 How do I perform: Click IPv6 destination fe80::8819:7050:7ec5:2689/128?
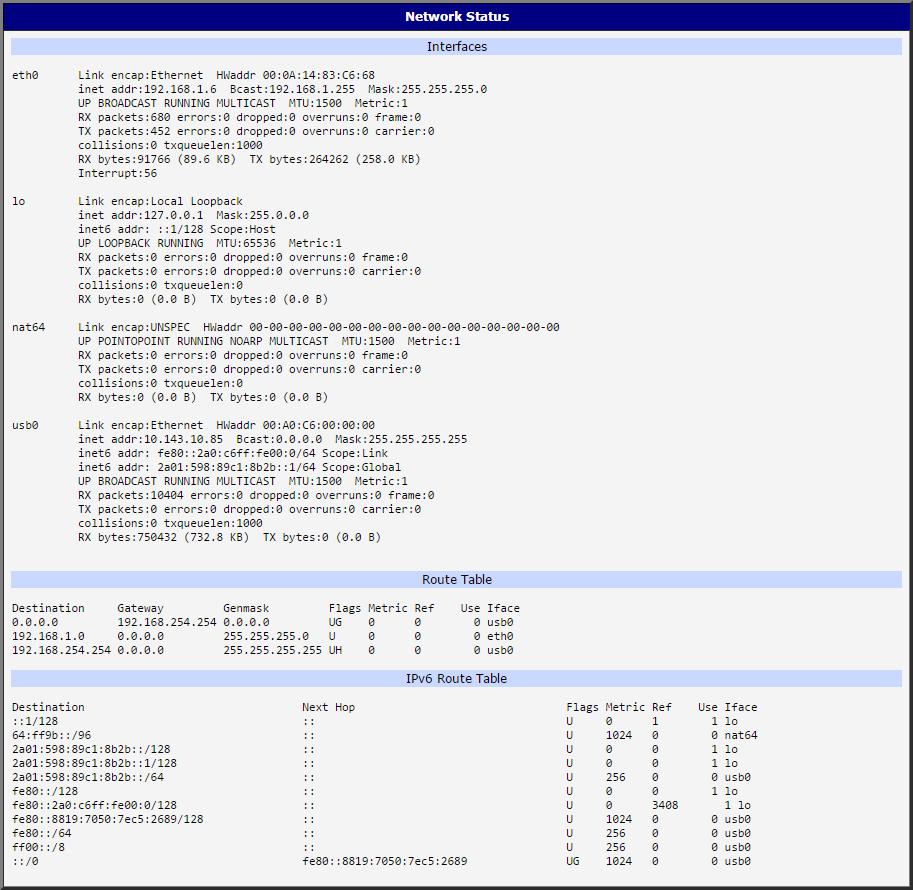(108, 819)
